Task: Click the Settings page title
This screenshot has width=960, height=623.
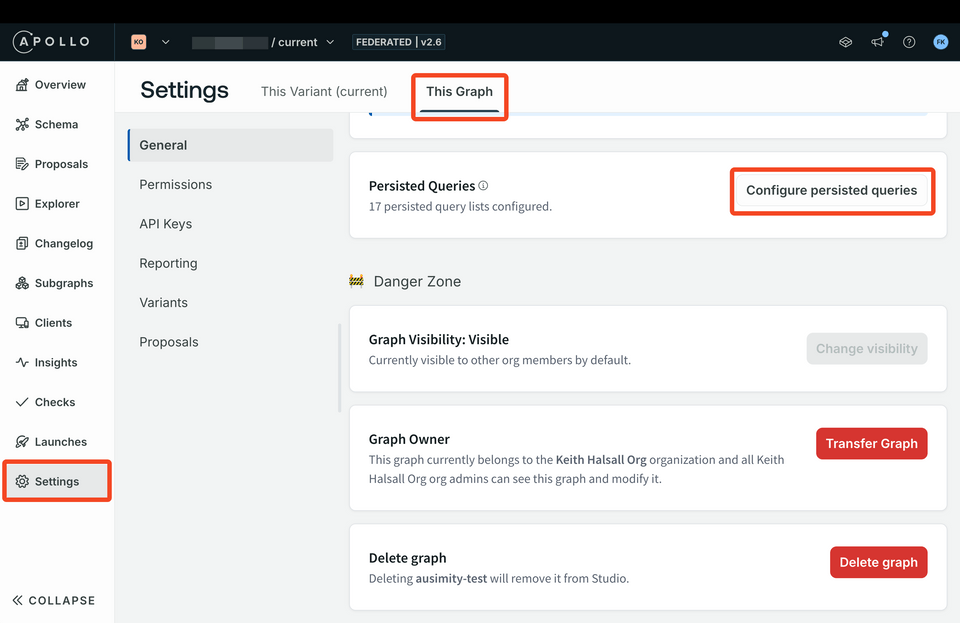Action: click(184, 90)
